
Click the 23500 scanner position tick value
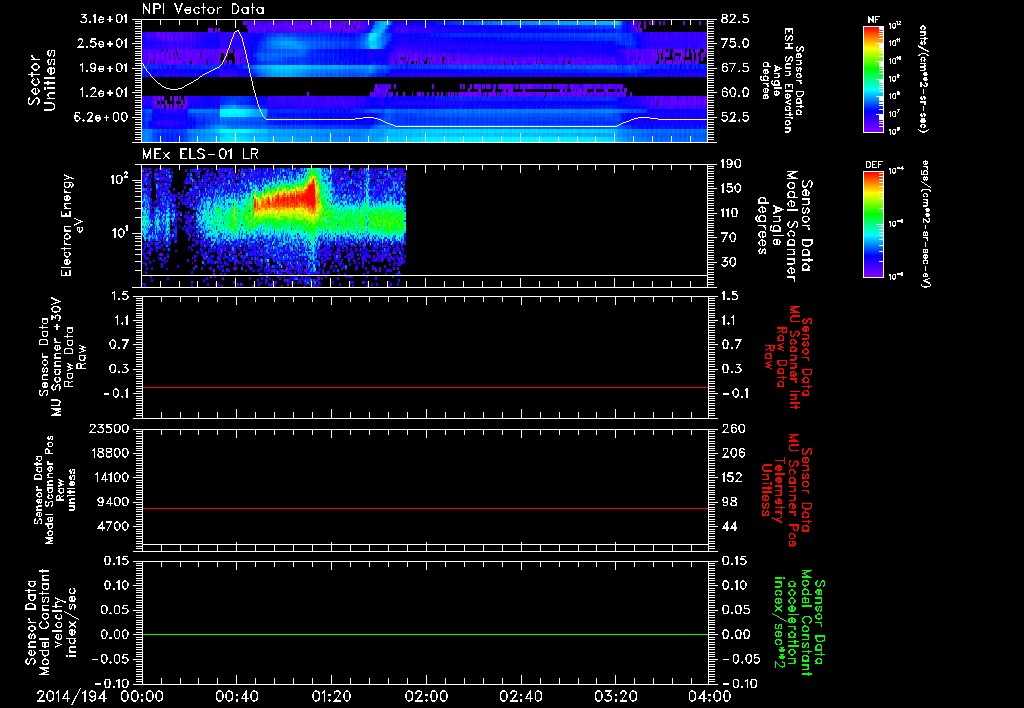(x=108, y=429)
